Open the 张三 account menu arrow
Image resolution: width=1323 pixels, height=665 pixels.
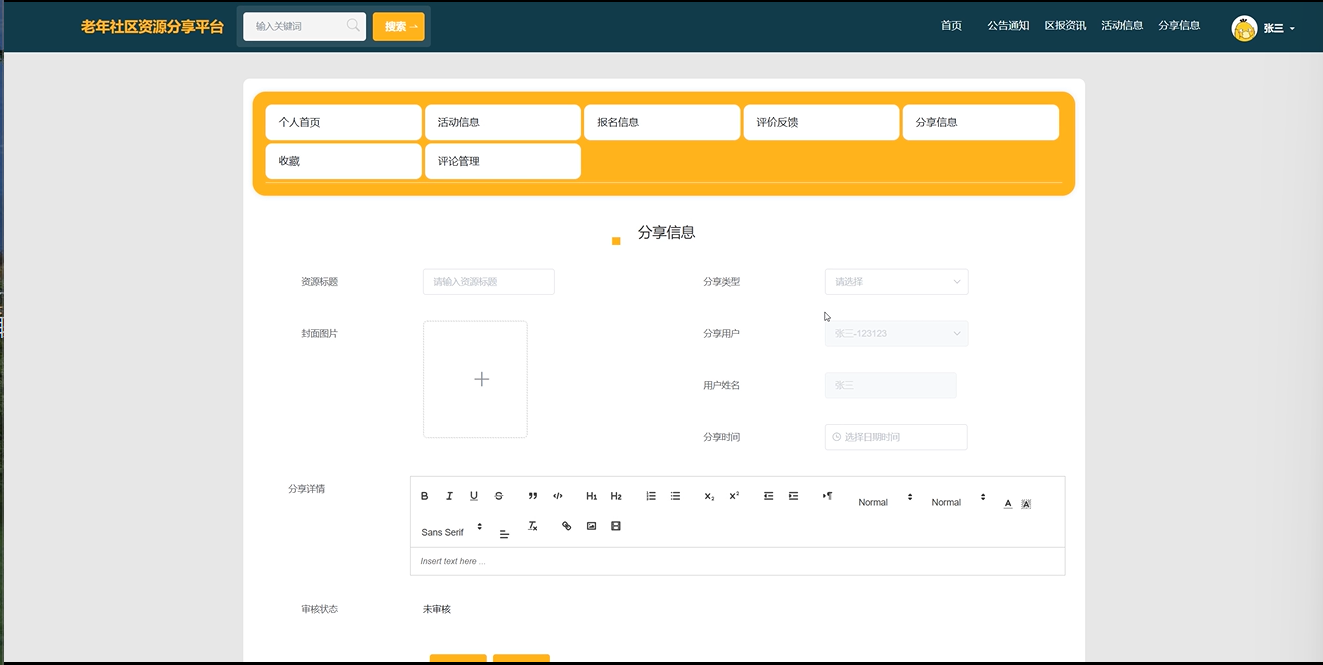point(1292,29)
